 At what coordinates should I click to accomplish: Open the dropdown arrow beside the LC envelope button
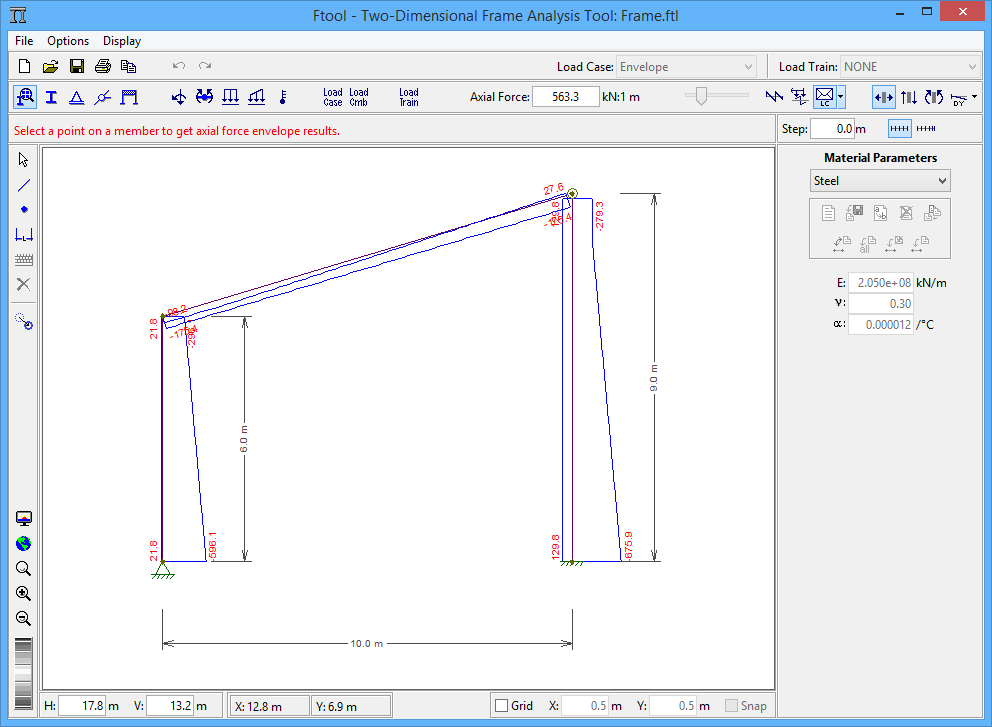point(842,97)
